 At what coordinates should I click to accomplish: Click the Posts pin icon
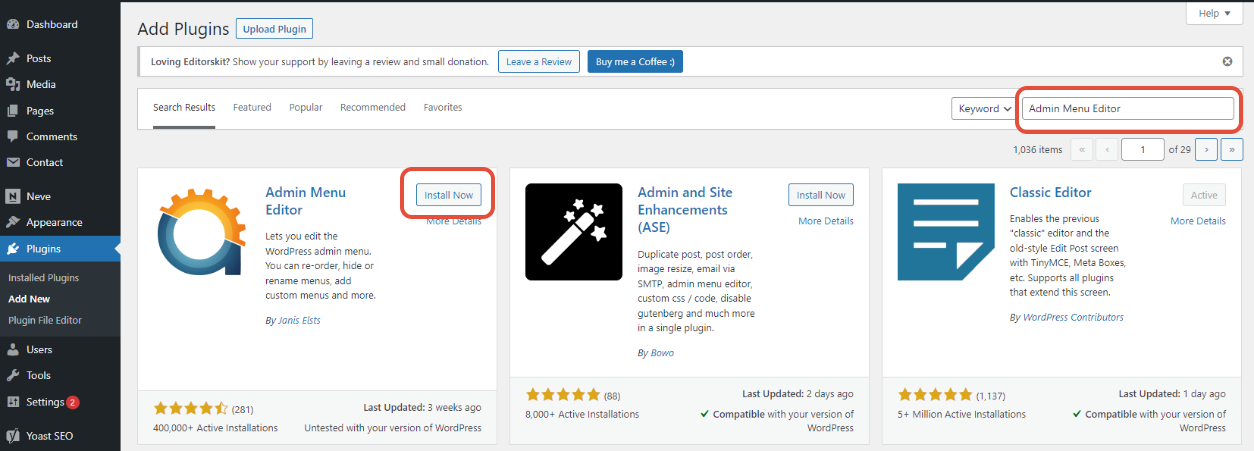coord(13,59)
